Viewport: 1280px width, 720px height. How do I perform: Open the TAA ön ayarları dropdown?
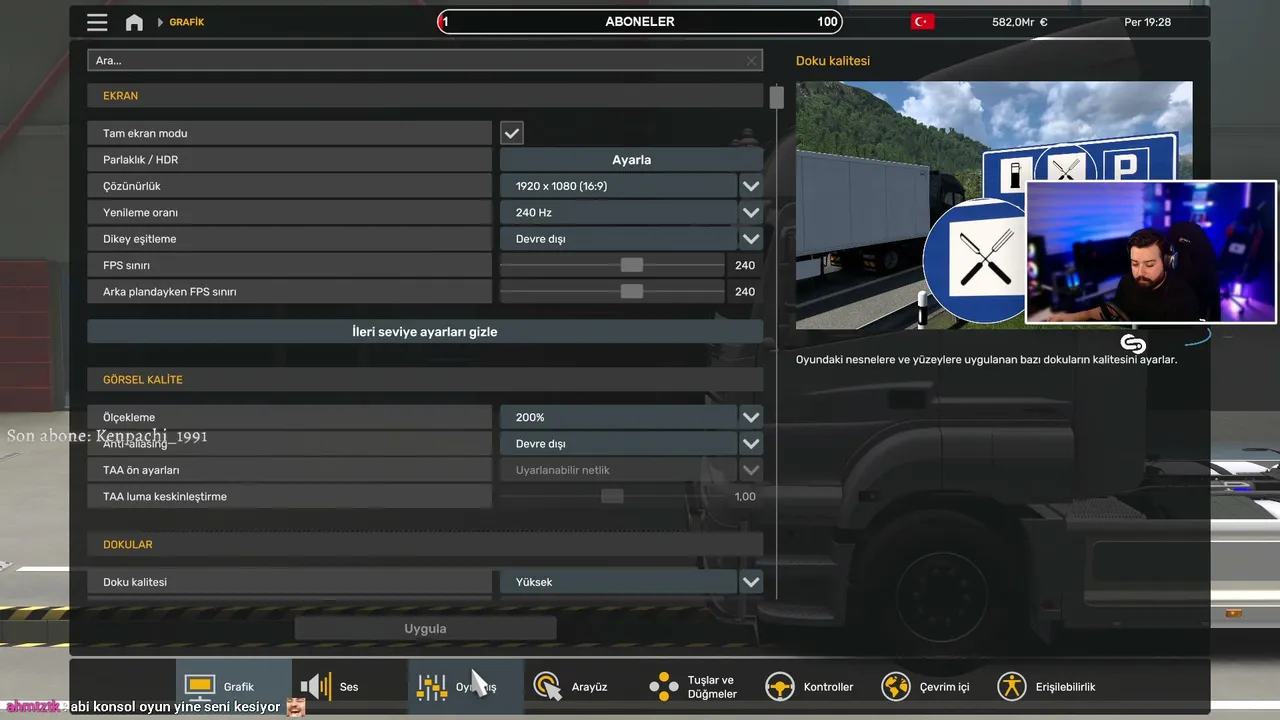[631, 470]
